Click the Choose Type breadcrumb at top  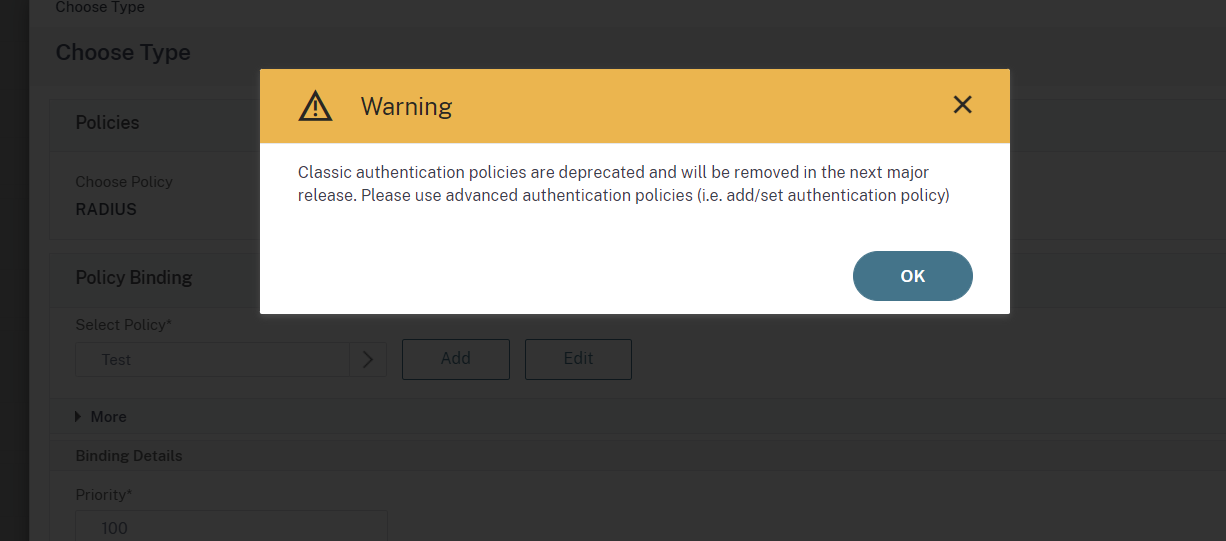tap(100, 8)
